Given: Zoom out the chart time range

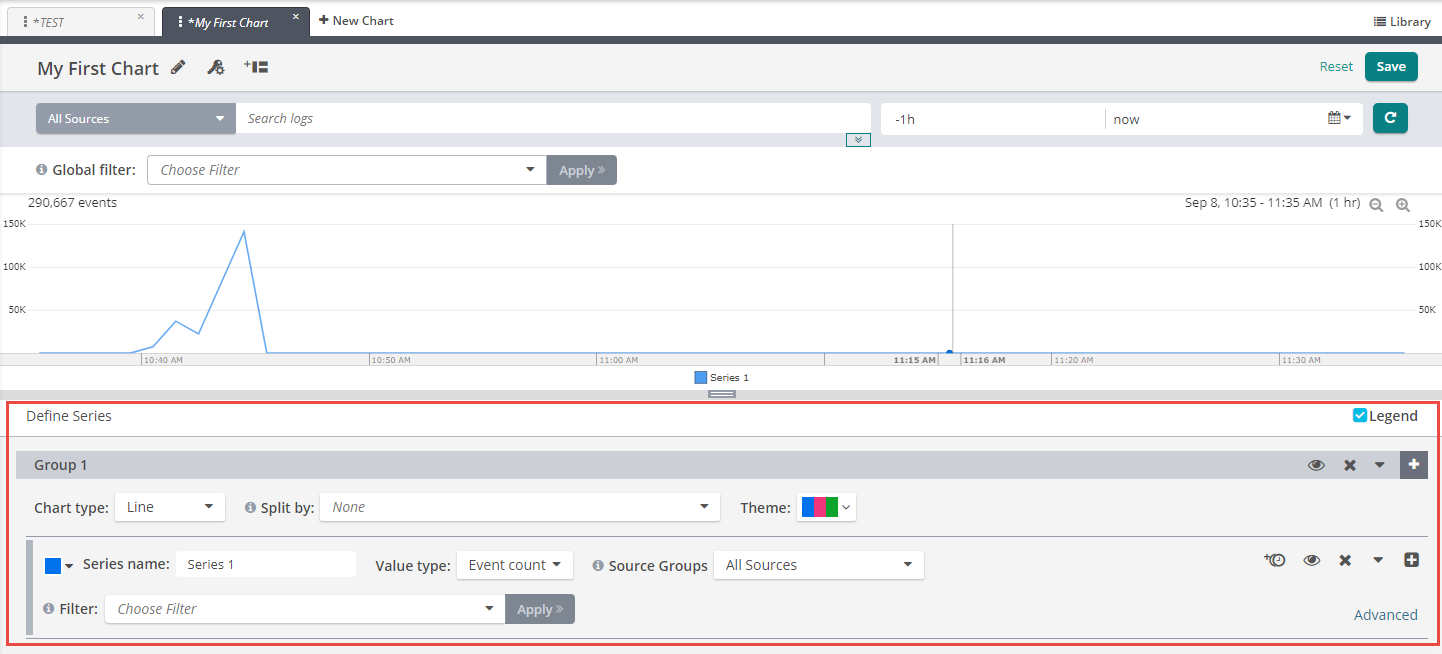Looking at the screenshot, I should [x=1376, y=205].
